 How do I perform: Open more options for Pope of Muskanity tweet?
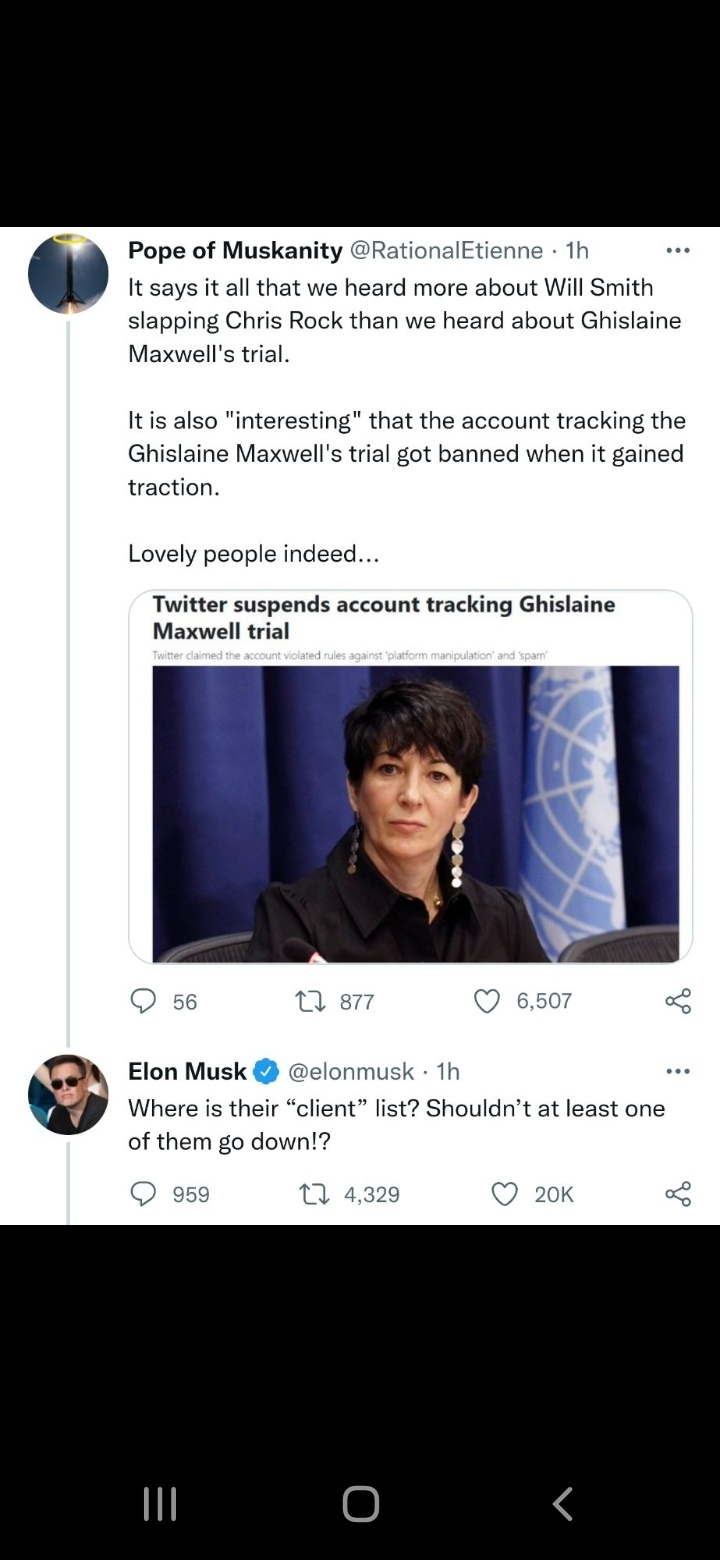pyautogui.click(x=678, y=250)
